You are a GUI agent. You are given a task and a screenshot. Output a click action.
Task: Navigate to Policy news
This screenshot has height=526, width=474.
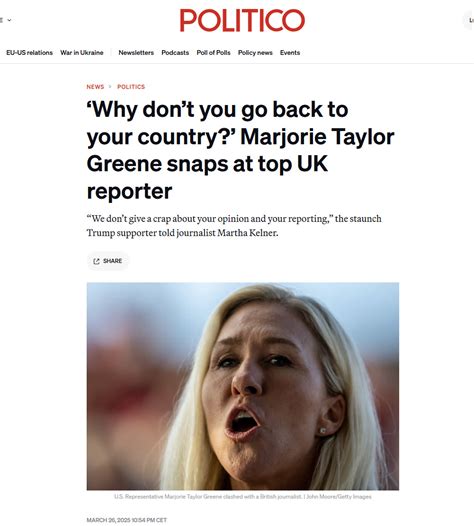coord(255,53)
